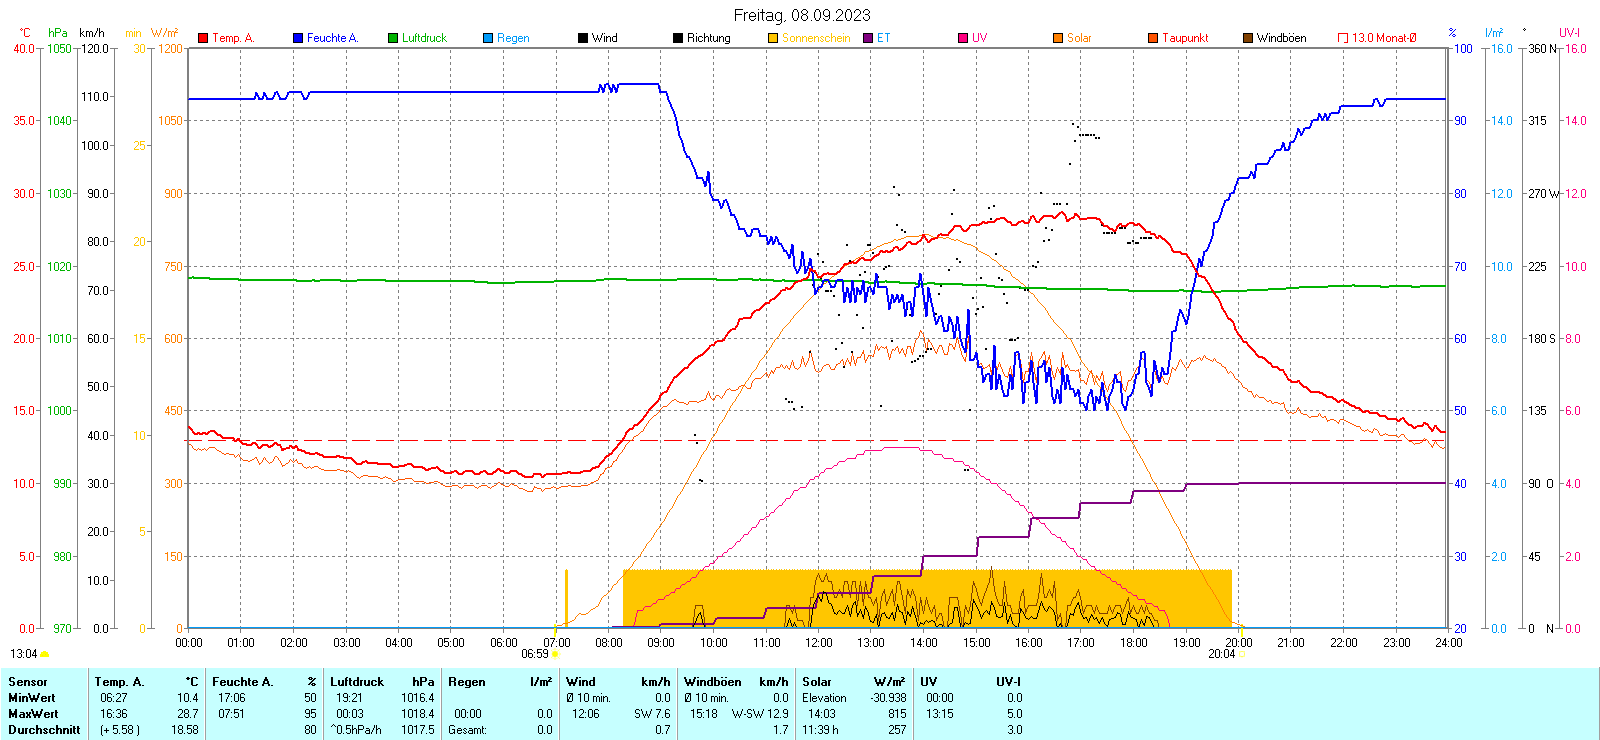The width and height of the screenshot is (1600, 740).
Task: Click the 12:00 label on time axis
Action: 818,642
